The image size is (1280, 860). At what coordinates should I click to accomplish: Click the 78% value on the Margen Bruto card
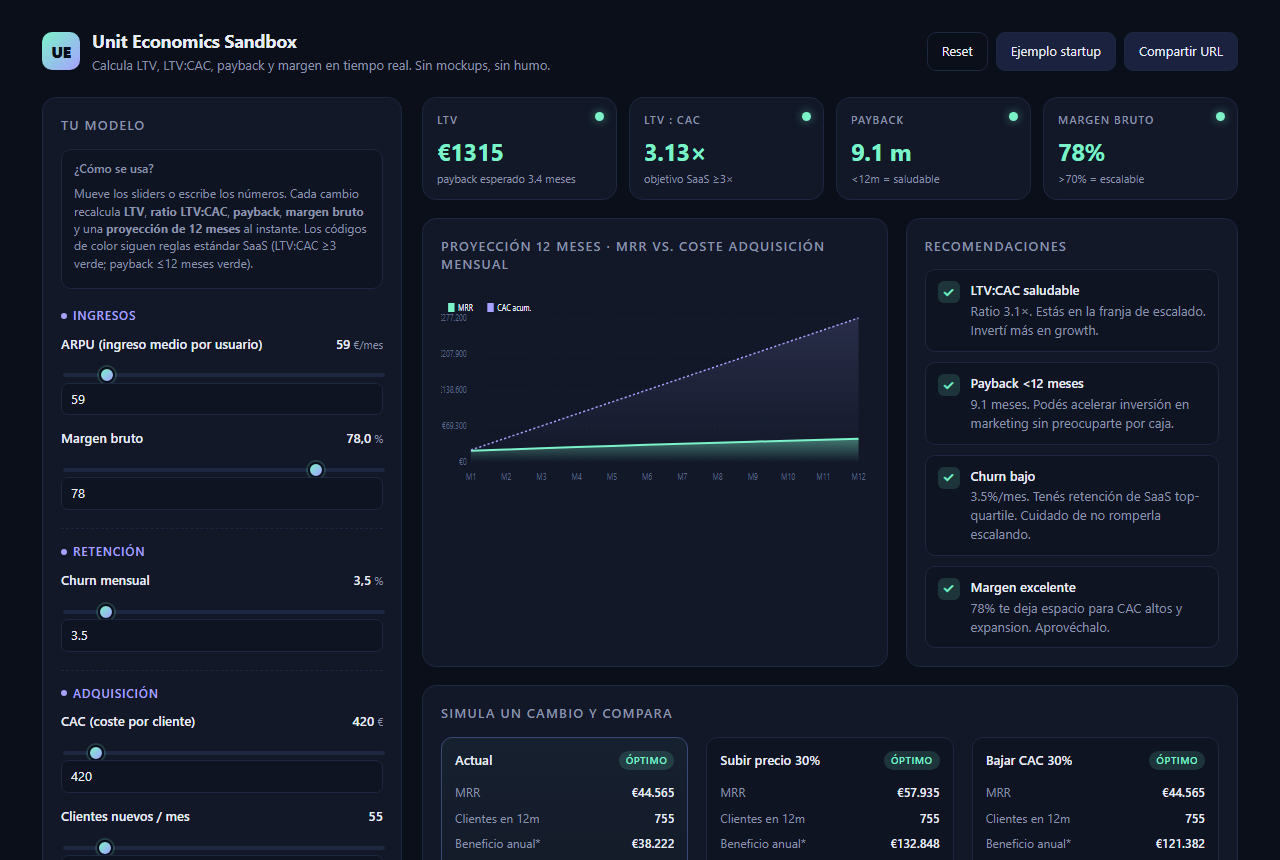(1081, 153)
